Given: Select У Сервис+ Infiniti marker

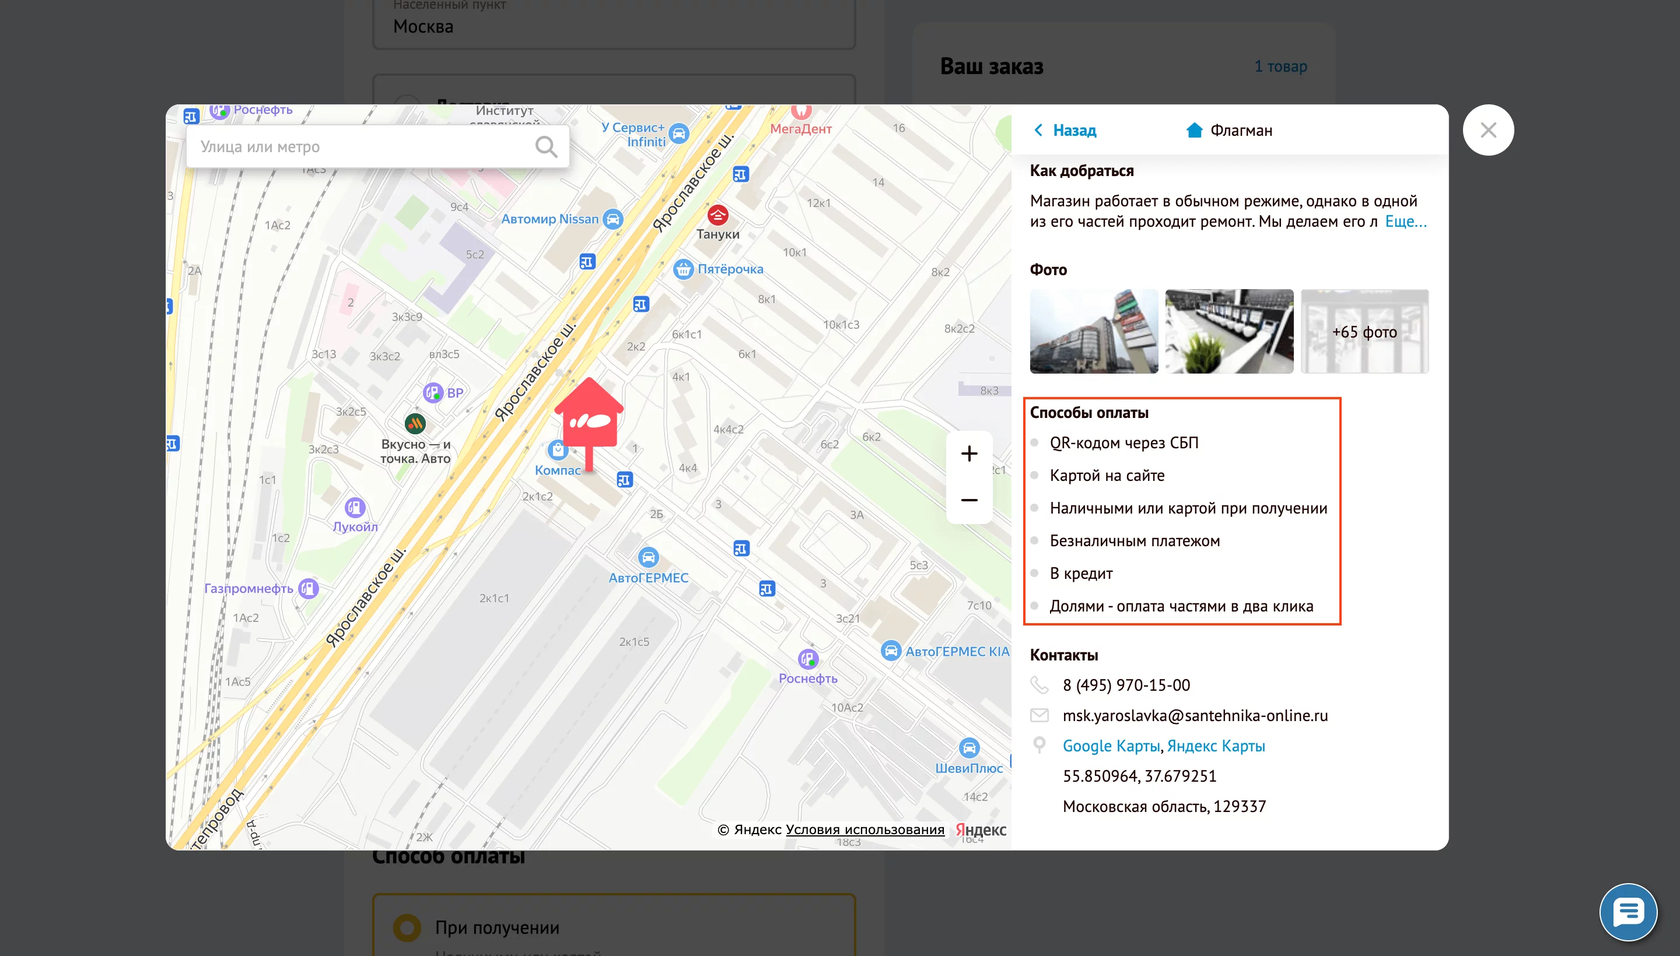Looking at the screenshot, I should (679, 134).
